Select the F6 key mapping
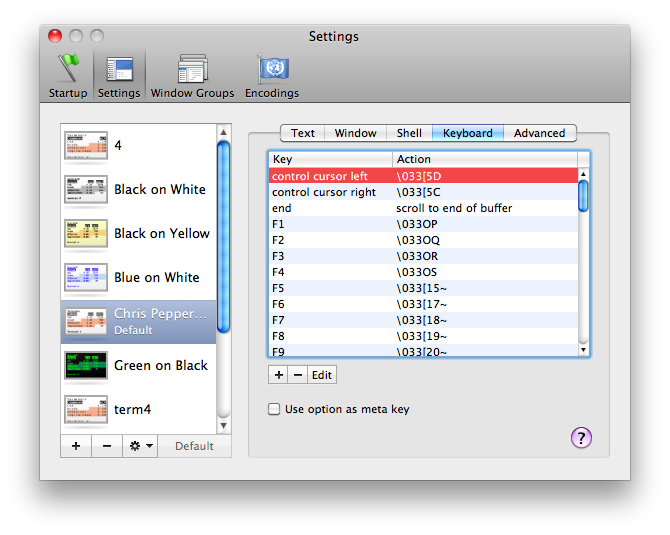 423,304
